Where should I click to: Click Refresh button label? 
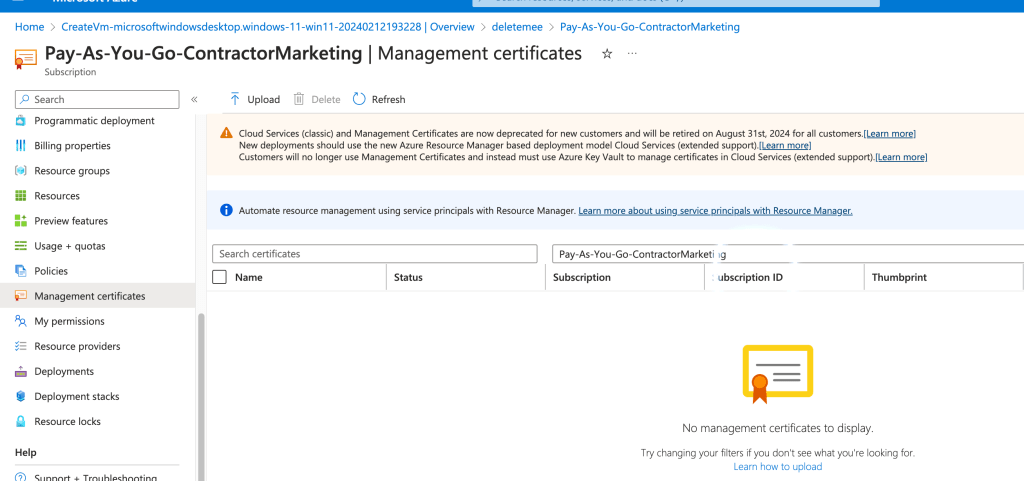[389, 99]
